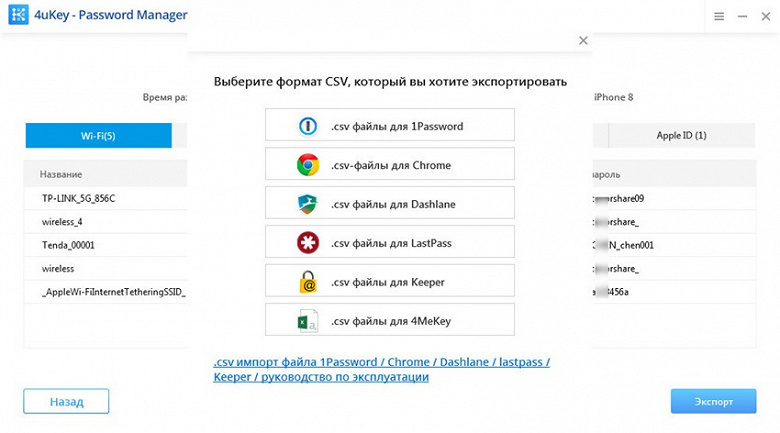Click the LastPass red asterisk icon
Screen dimensions: 780x433
click(308, 243)
